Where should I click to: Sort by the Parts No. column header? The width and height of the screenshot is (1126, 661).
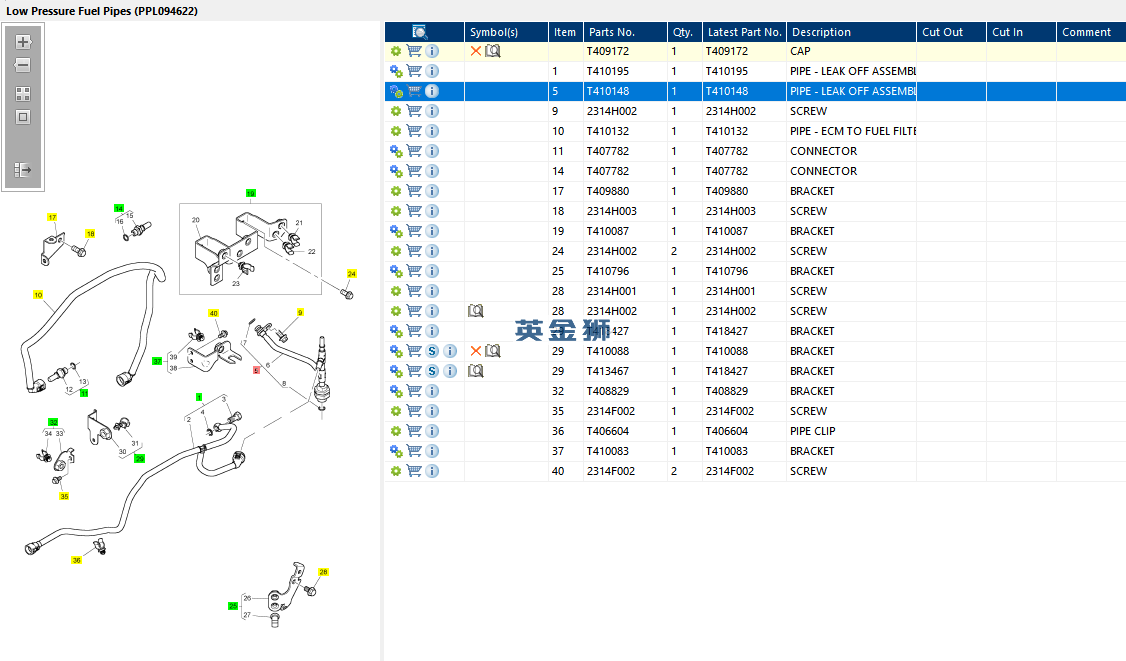pyautogui.click(x=625, y=32)
